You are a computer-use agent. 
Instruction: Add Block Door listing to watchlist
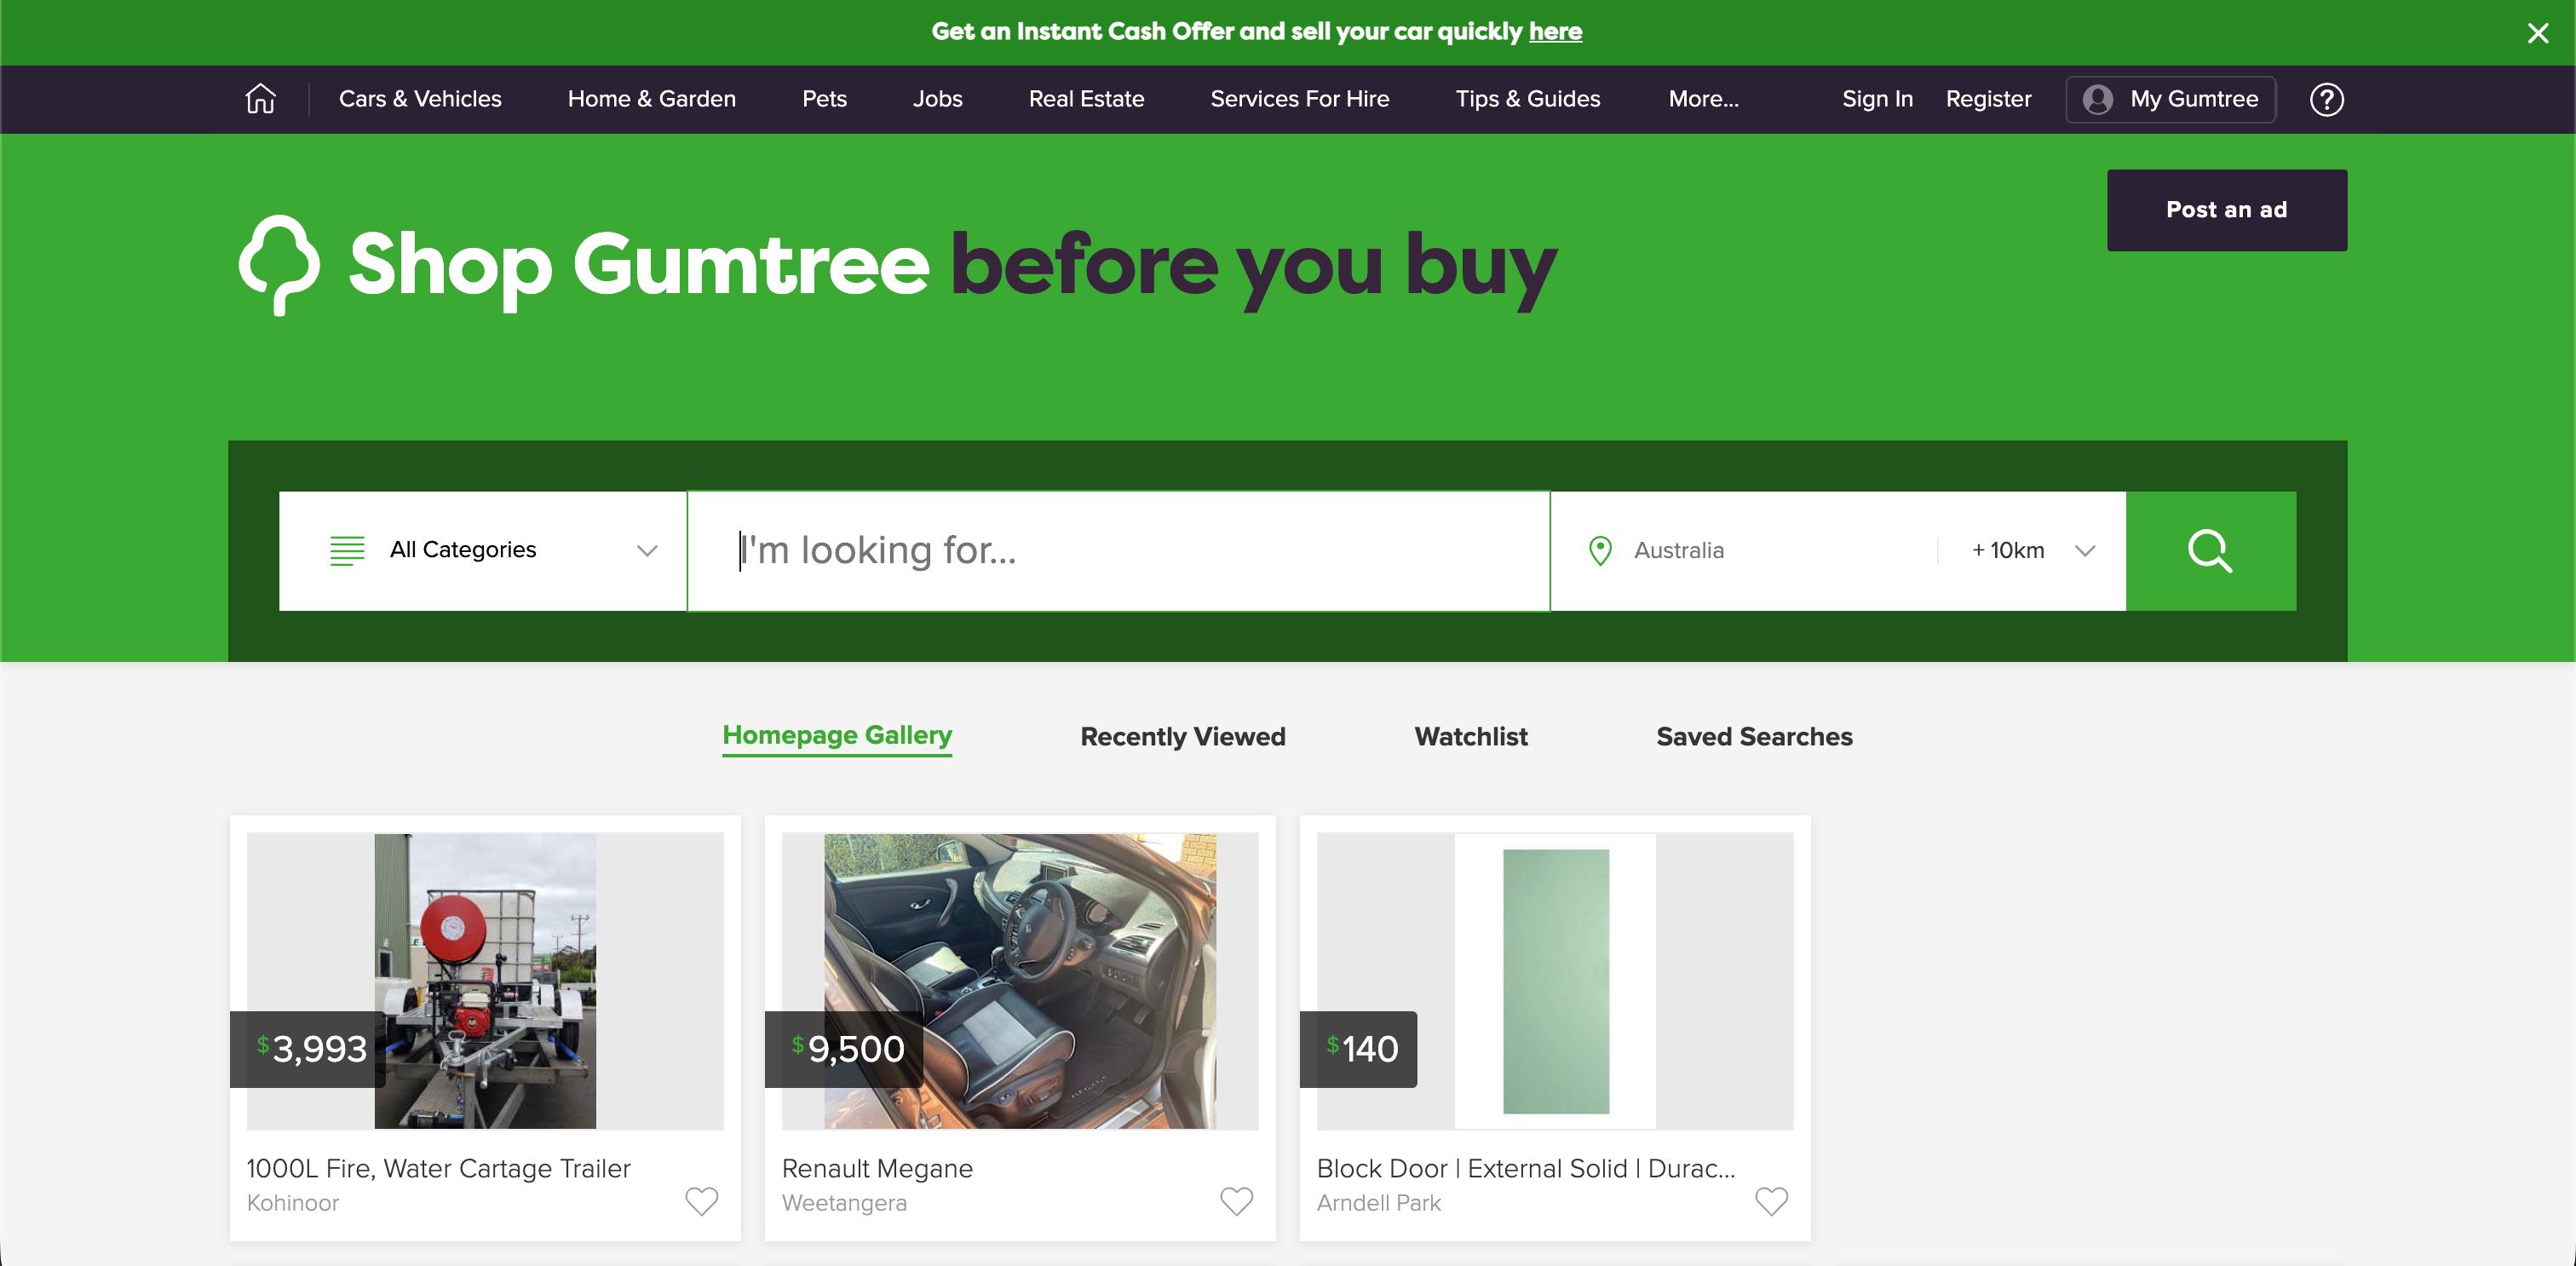(x=1771, y=1200)
